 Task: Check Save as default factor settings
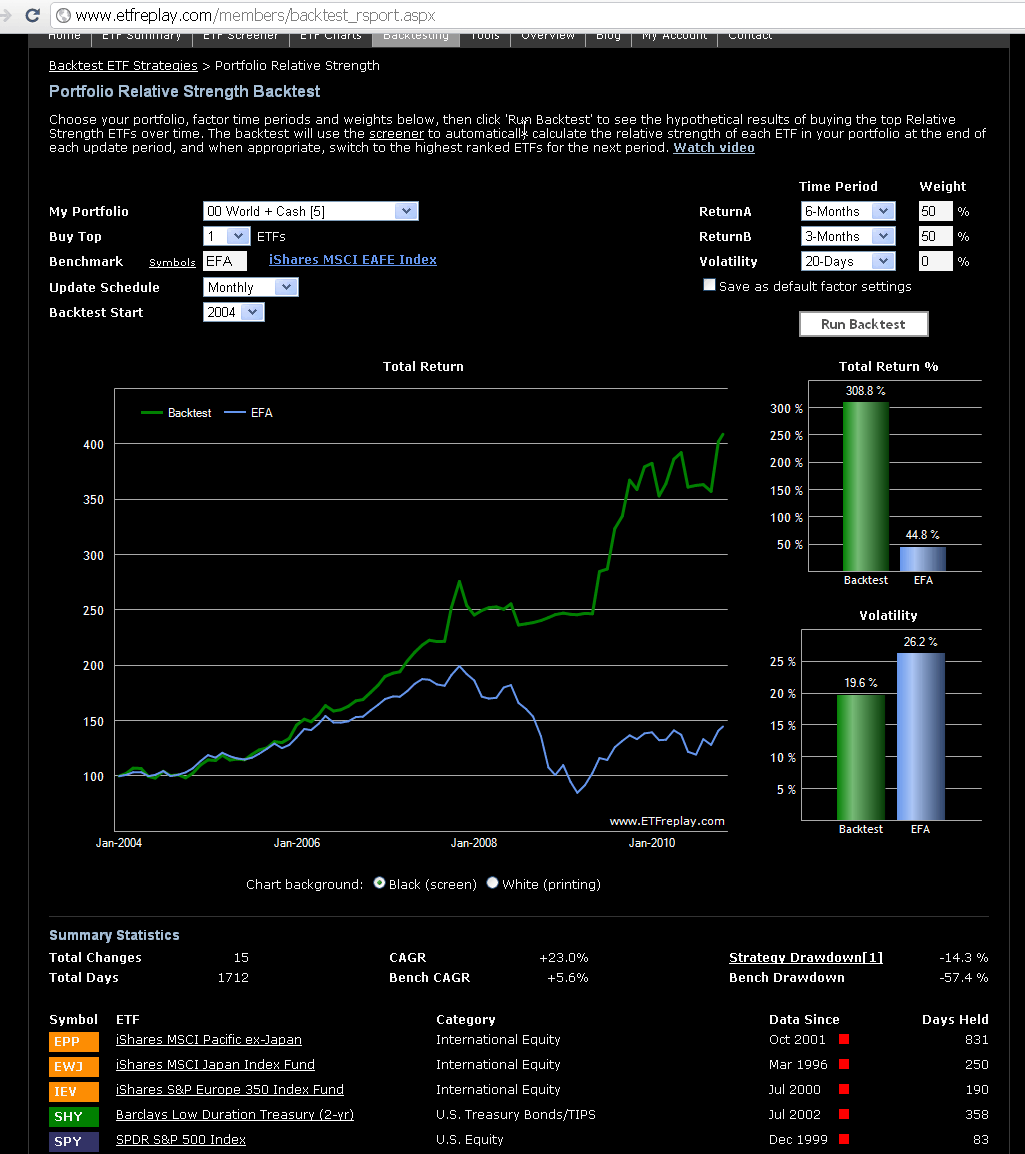(709, 285)
